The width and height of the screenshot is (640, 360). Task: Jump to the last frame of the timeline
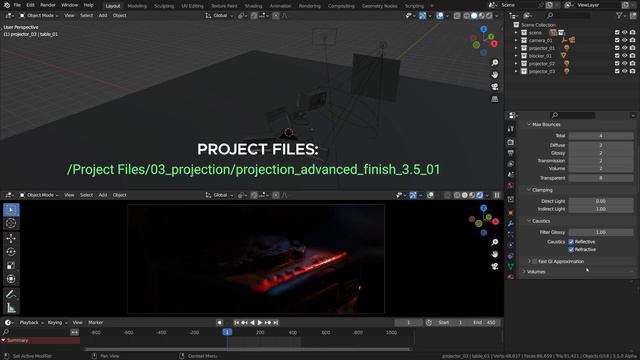pyautogui.click(x=276, y=322)
